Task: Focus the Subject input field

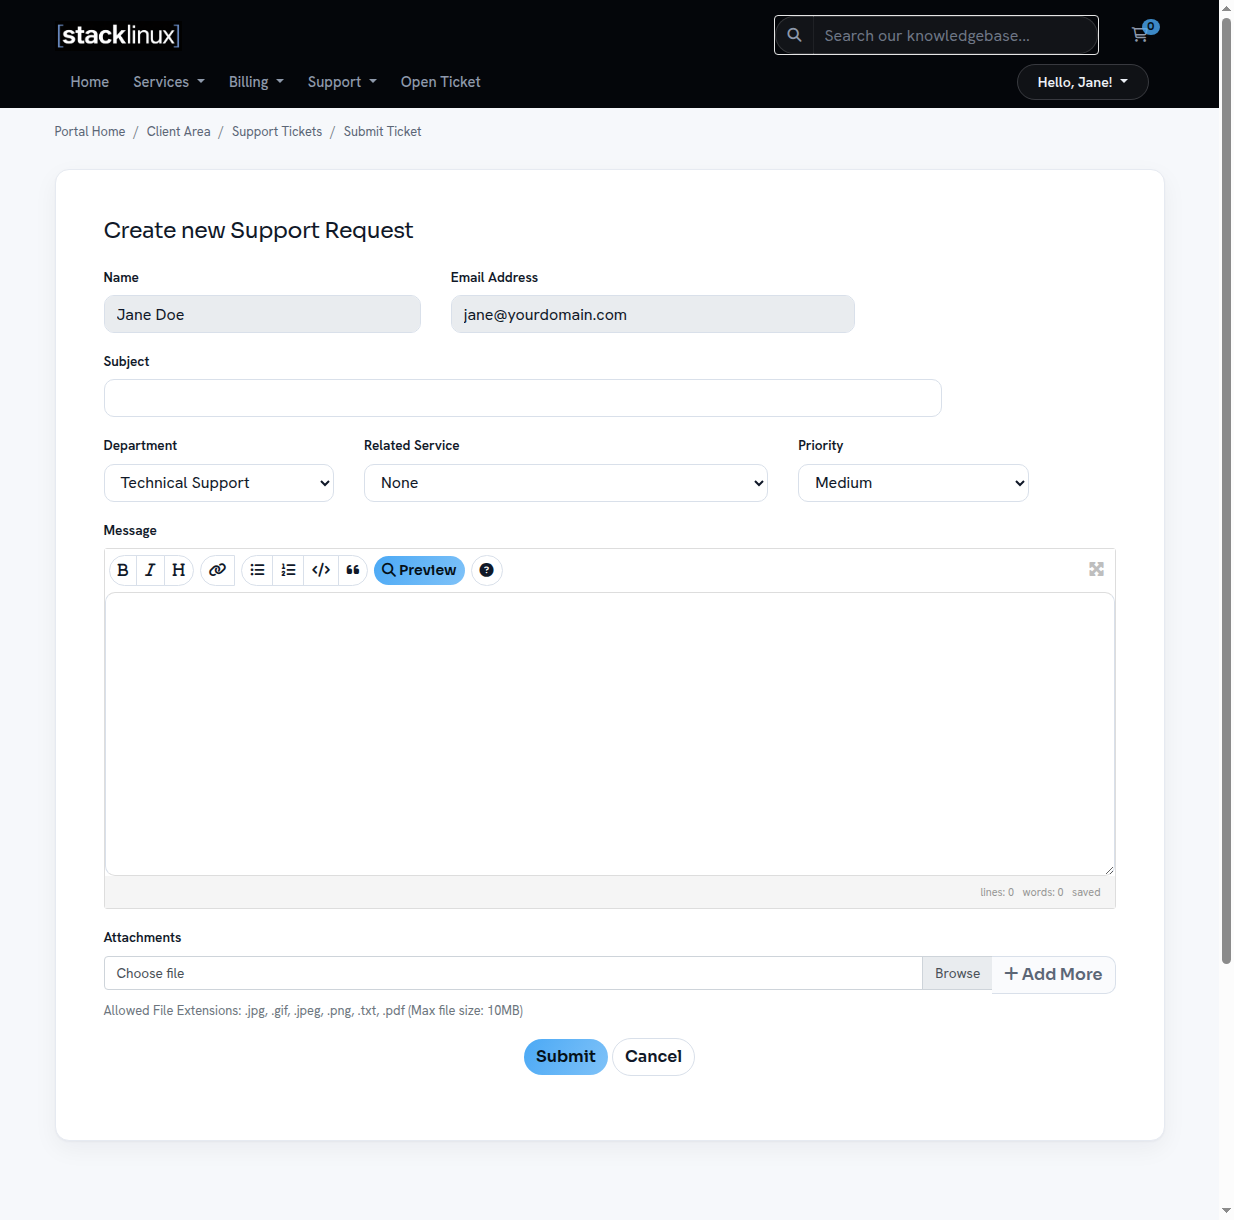Action: (522, 398)
